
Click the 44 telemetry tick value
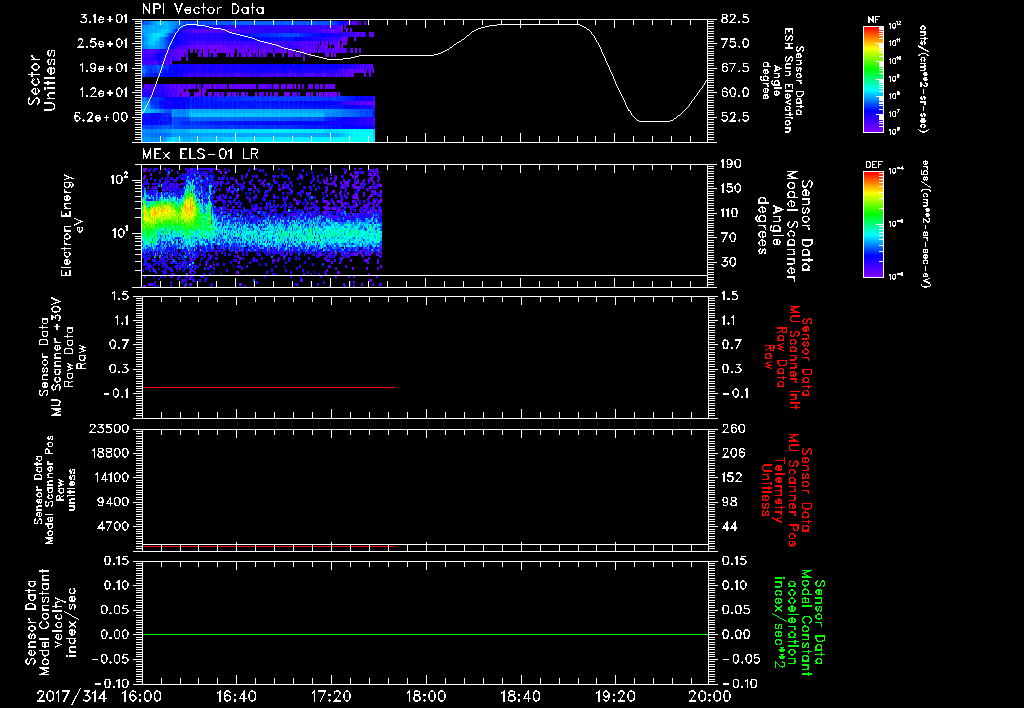729,526
